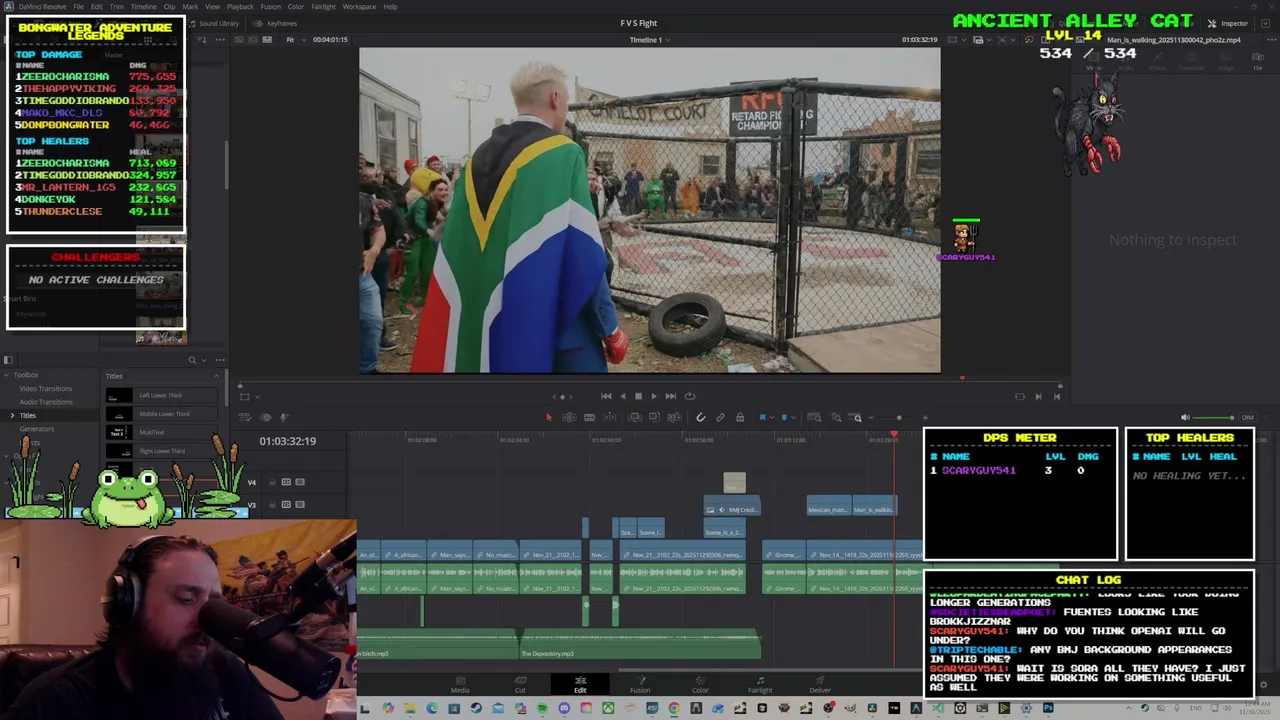Click the Replace Clip toolbar icon
This screenshot has height=720, width=1280.
pos(674,417)
